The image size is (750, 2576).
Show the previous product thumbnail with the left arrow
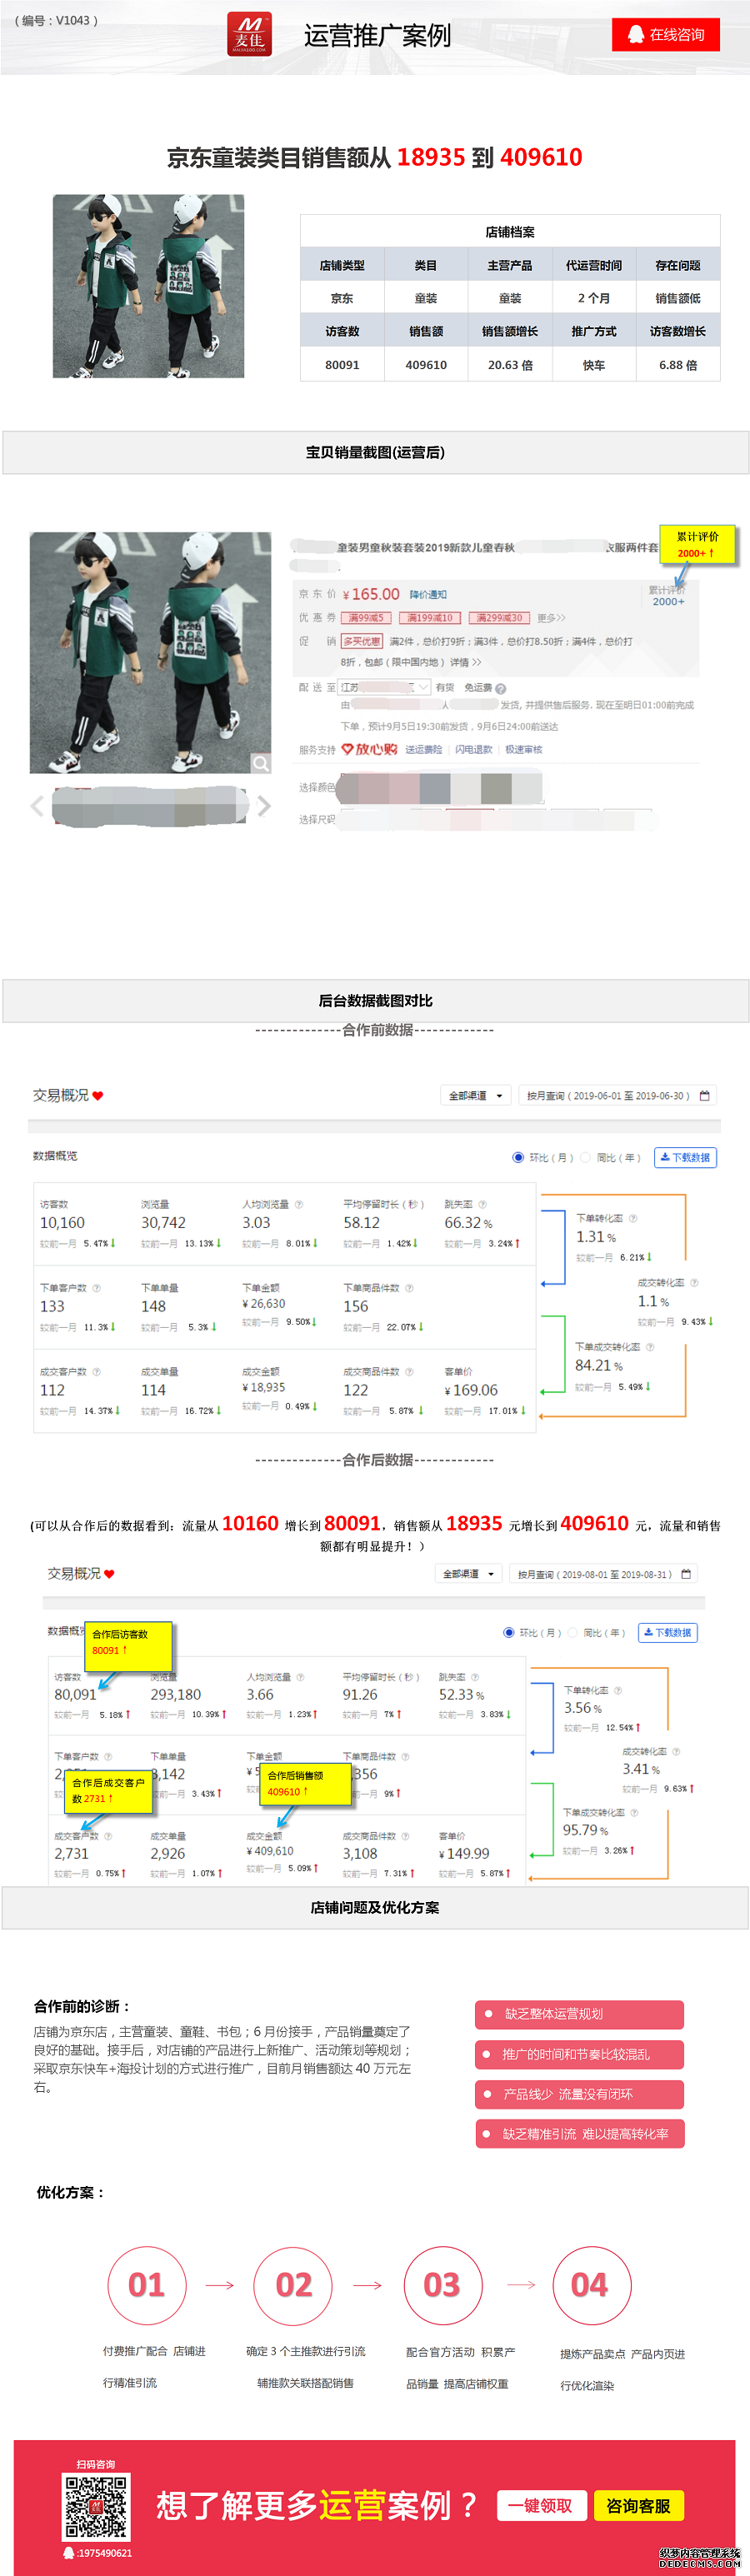coord(37,806)
